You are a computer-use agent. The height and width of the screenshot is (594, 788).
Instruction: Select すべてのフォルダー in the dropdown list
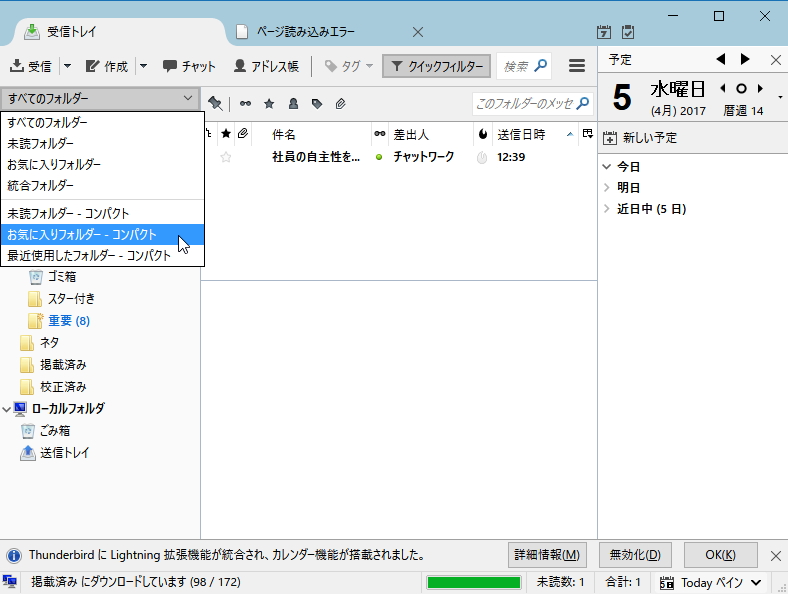click(103, 122)
